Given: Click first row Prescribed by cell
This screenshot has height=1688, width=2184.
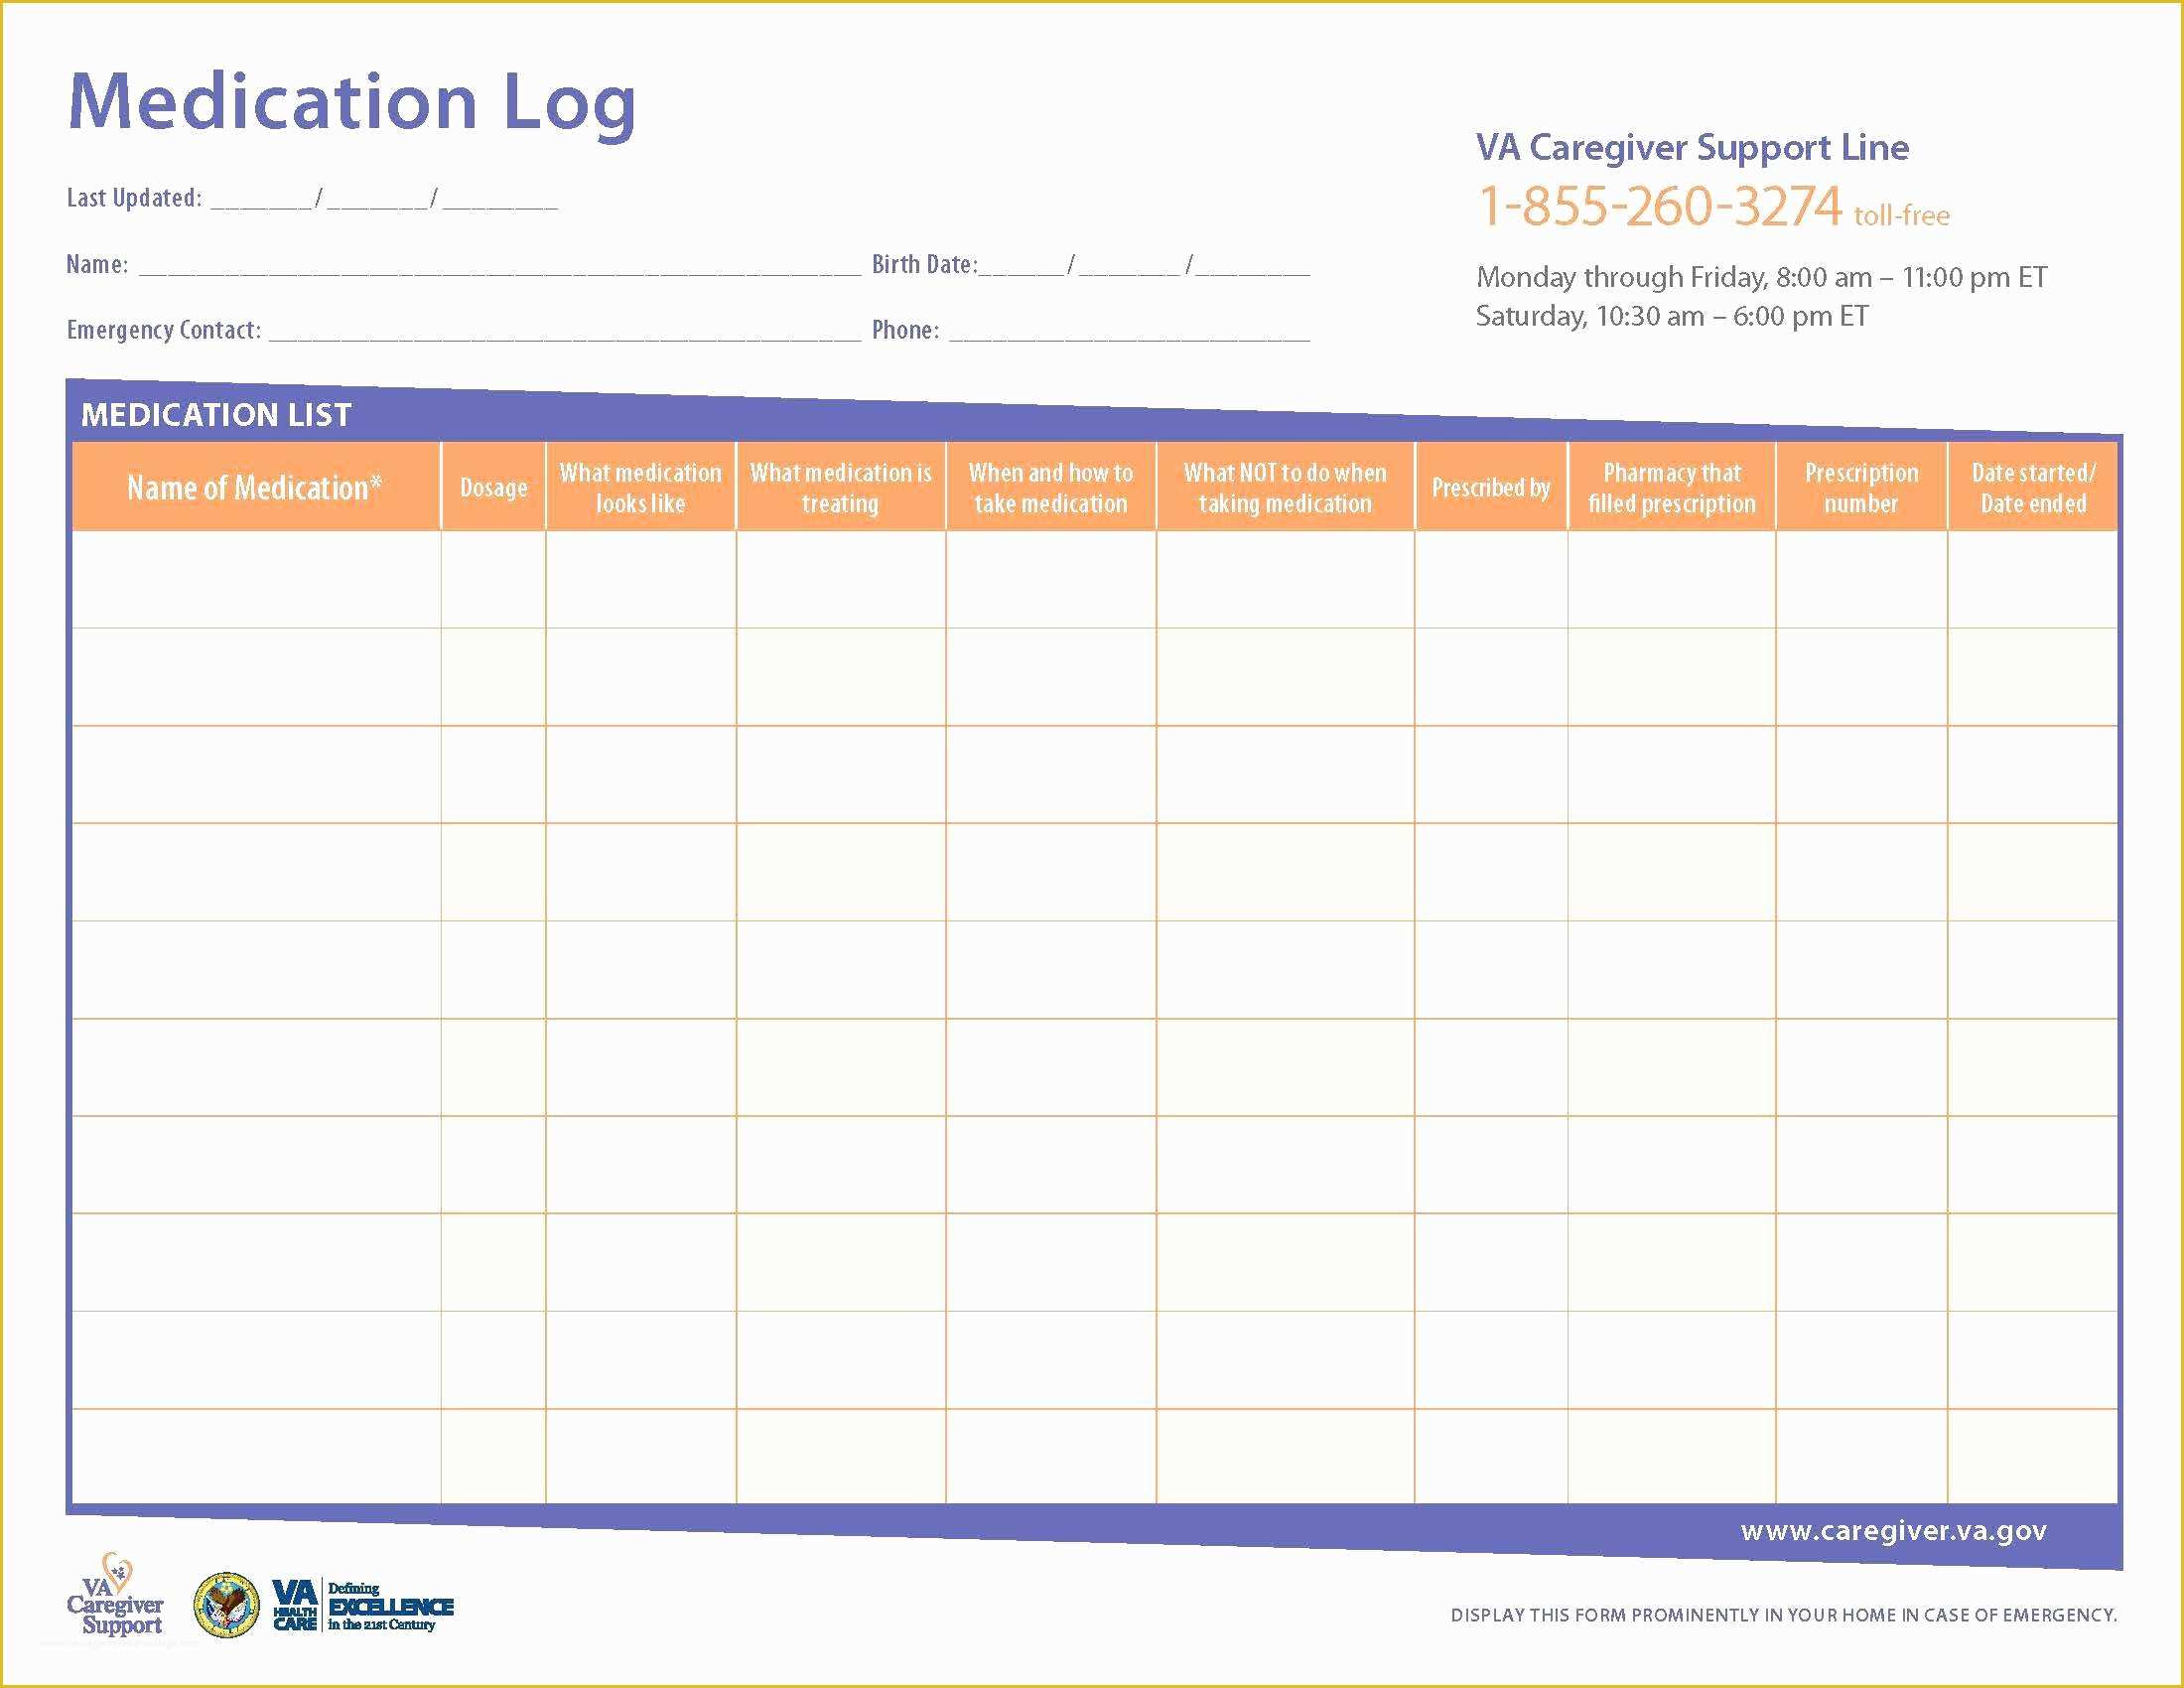Looking at the screenshot, I should (x=1491, y=579).
